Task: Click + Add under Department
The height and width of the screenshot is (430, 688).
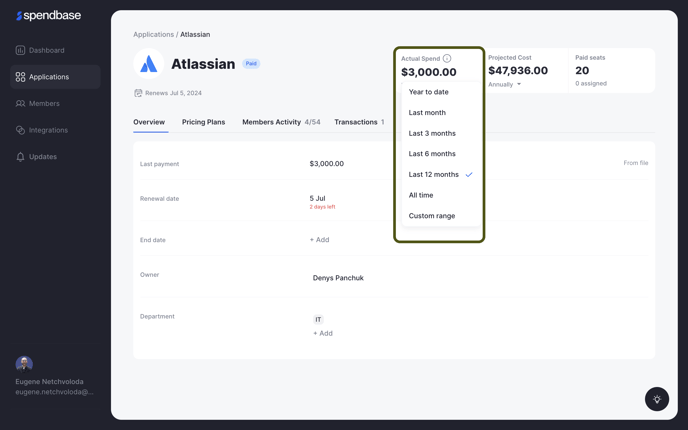Action: [x=323, y=333]
